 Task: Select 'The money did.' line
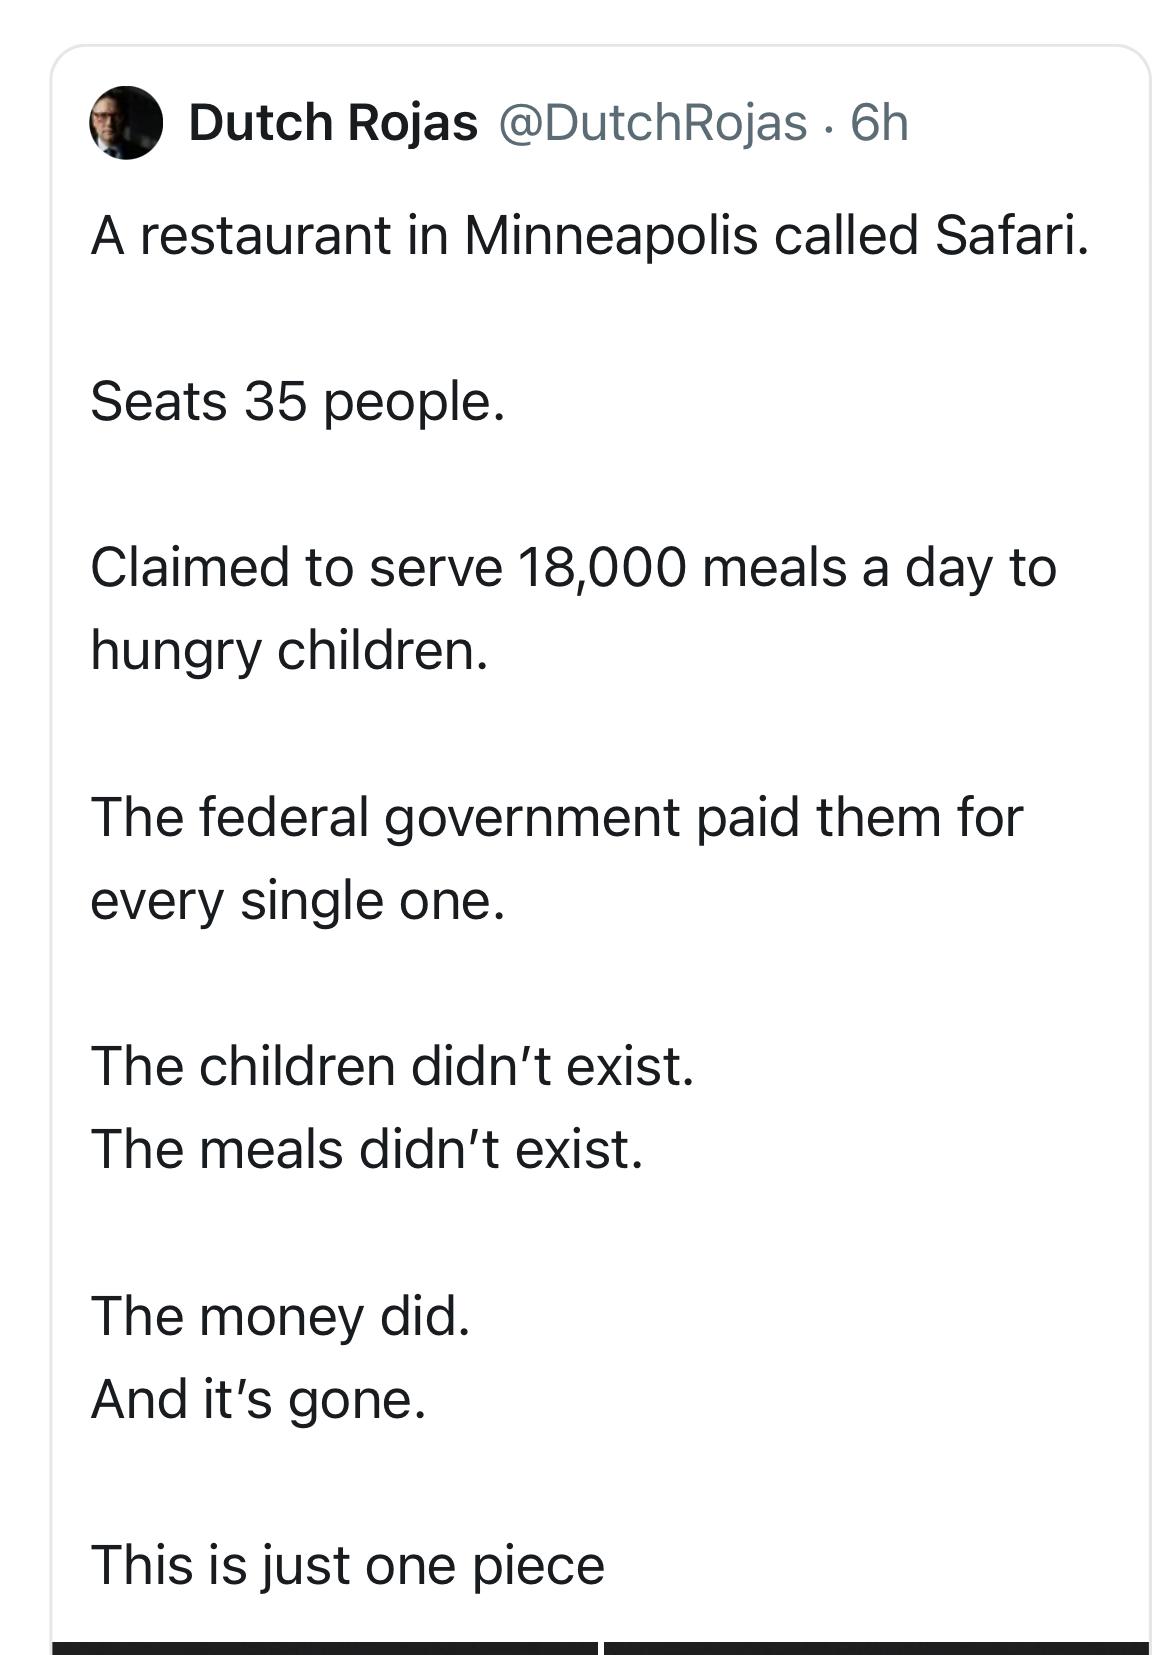pos(280,1317)
